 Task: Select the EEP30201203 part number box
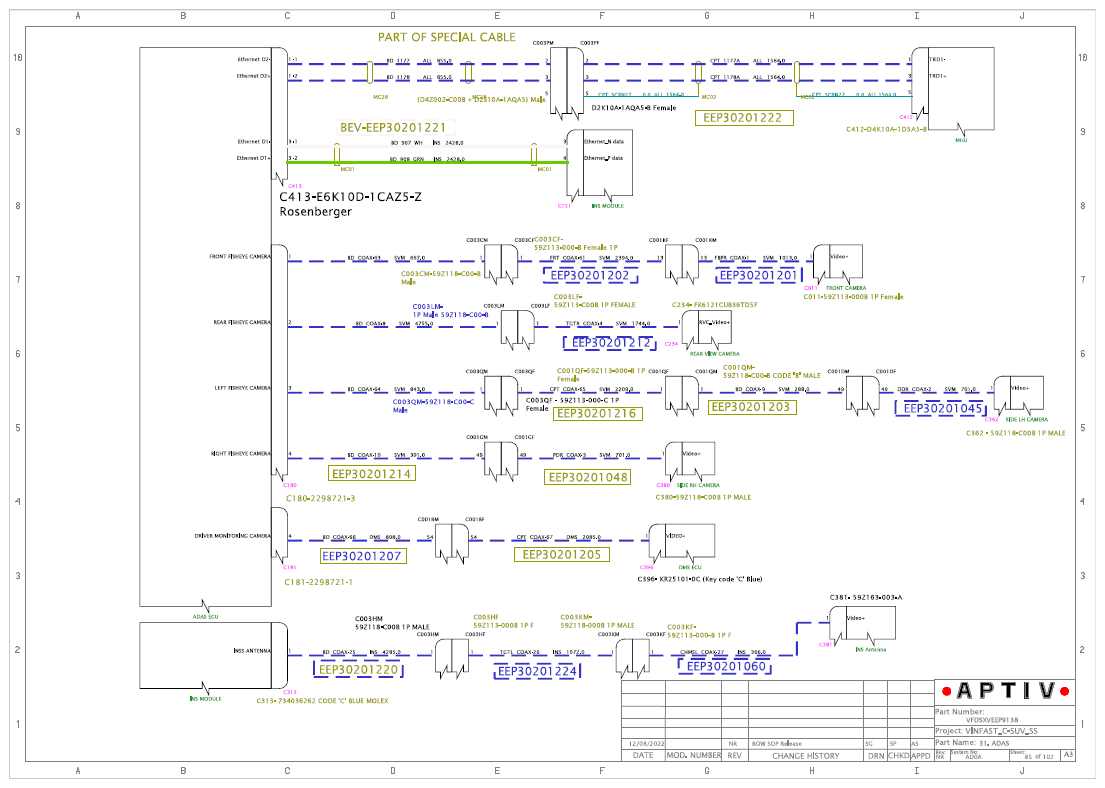(751, 407)
